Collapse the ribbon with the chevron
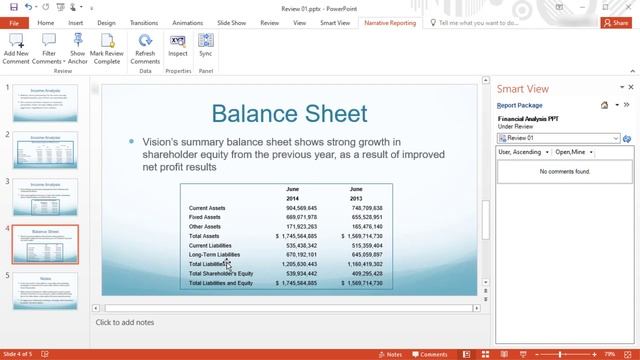The height and width of the screenshot is (360, 640). (x=632, y=71)
